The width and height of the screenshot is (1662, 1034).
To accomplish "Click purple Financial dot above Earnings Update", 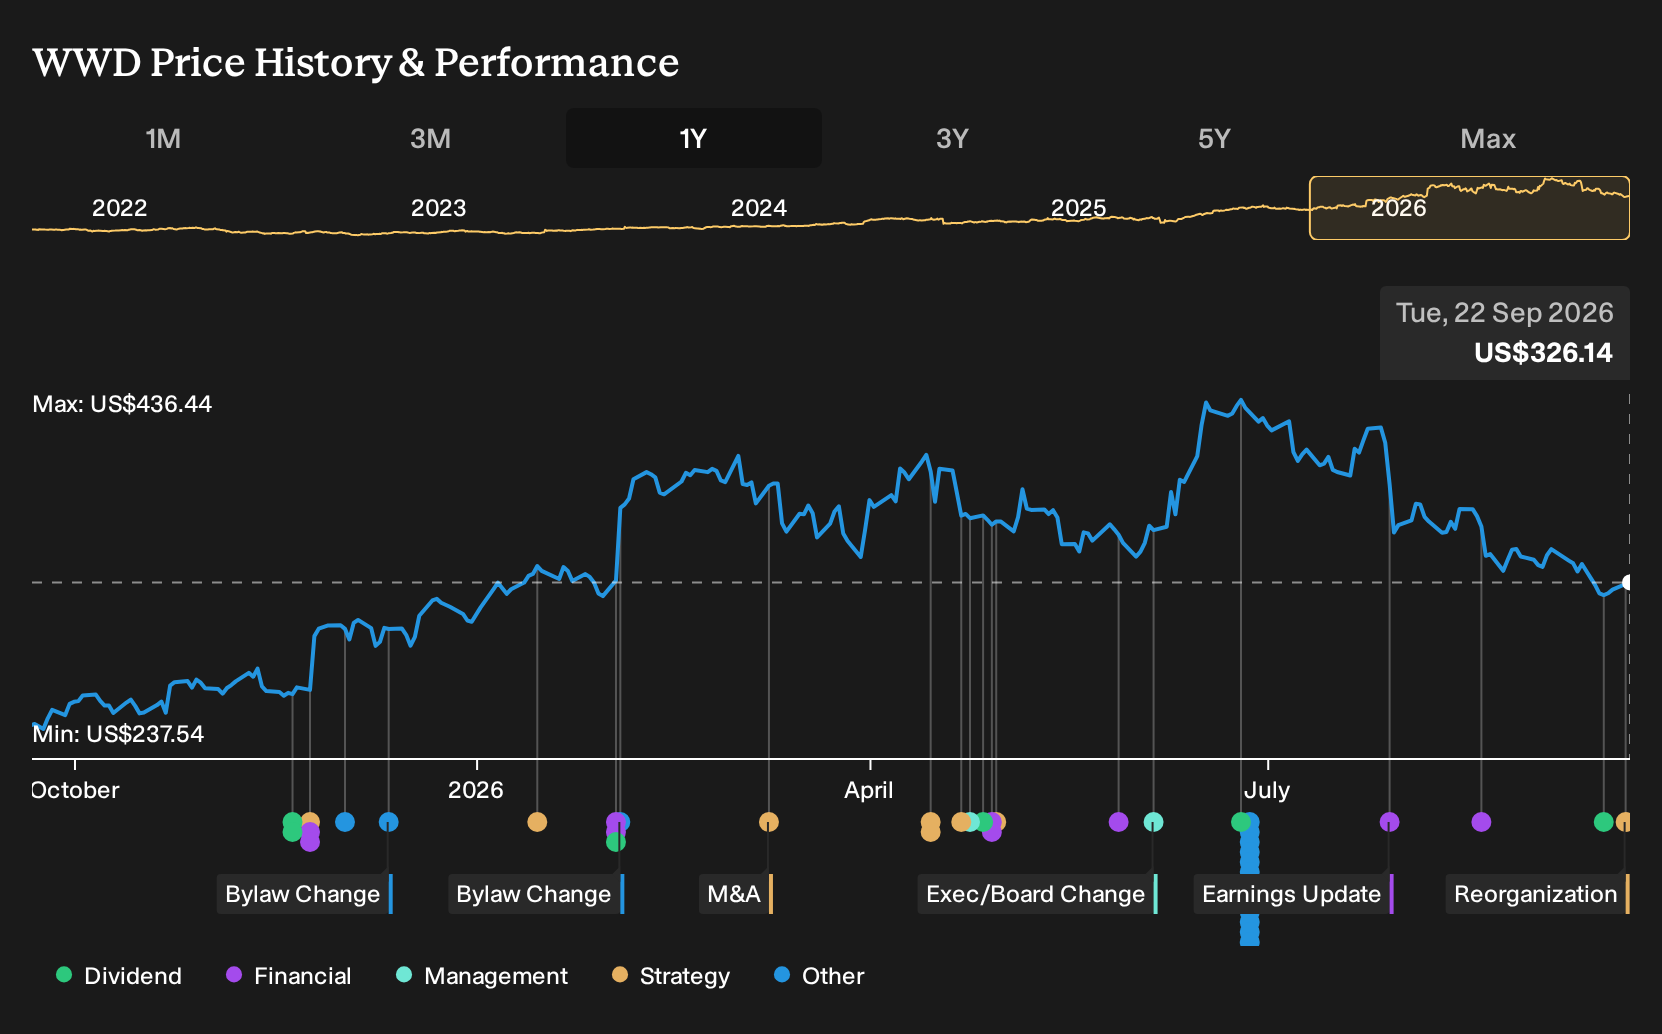I will (1389, 822).
